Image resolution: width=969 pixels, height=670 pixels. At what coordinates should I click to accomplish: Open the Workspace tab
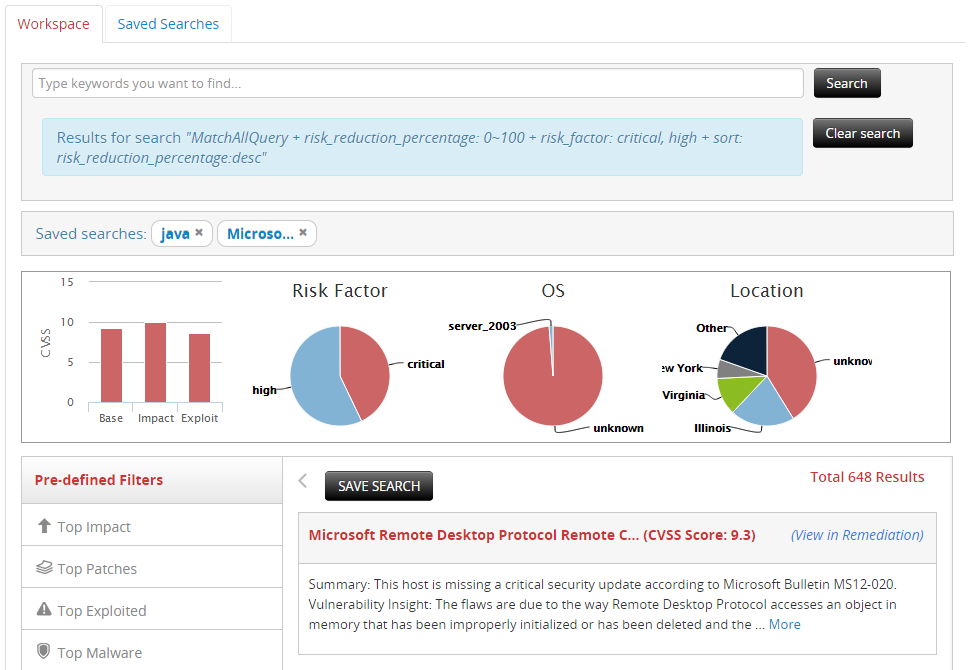pyautogui.click(x=54, y=24)
